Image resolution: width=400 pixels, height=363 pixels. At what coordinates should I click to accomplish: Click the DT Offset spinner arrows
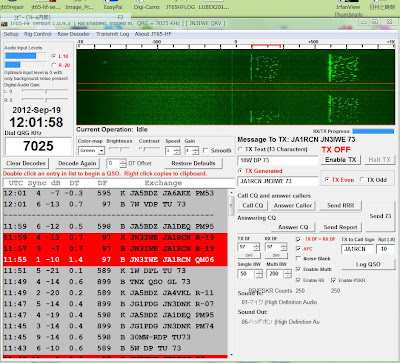pyautogui.click(x=123, y=164)
